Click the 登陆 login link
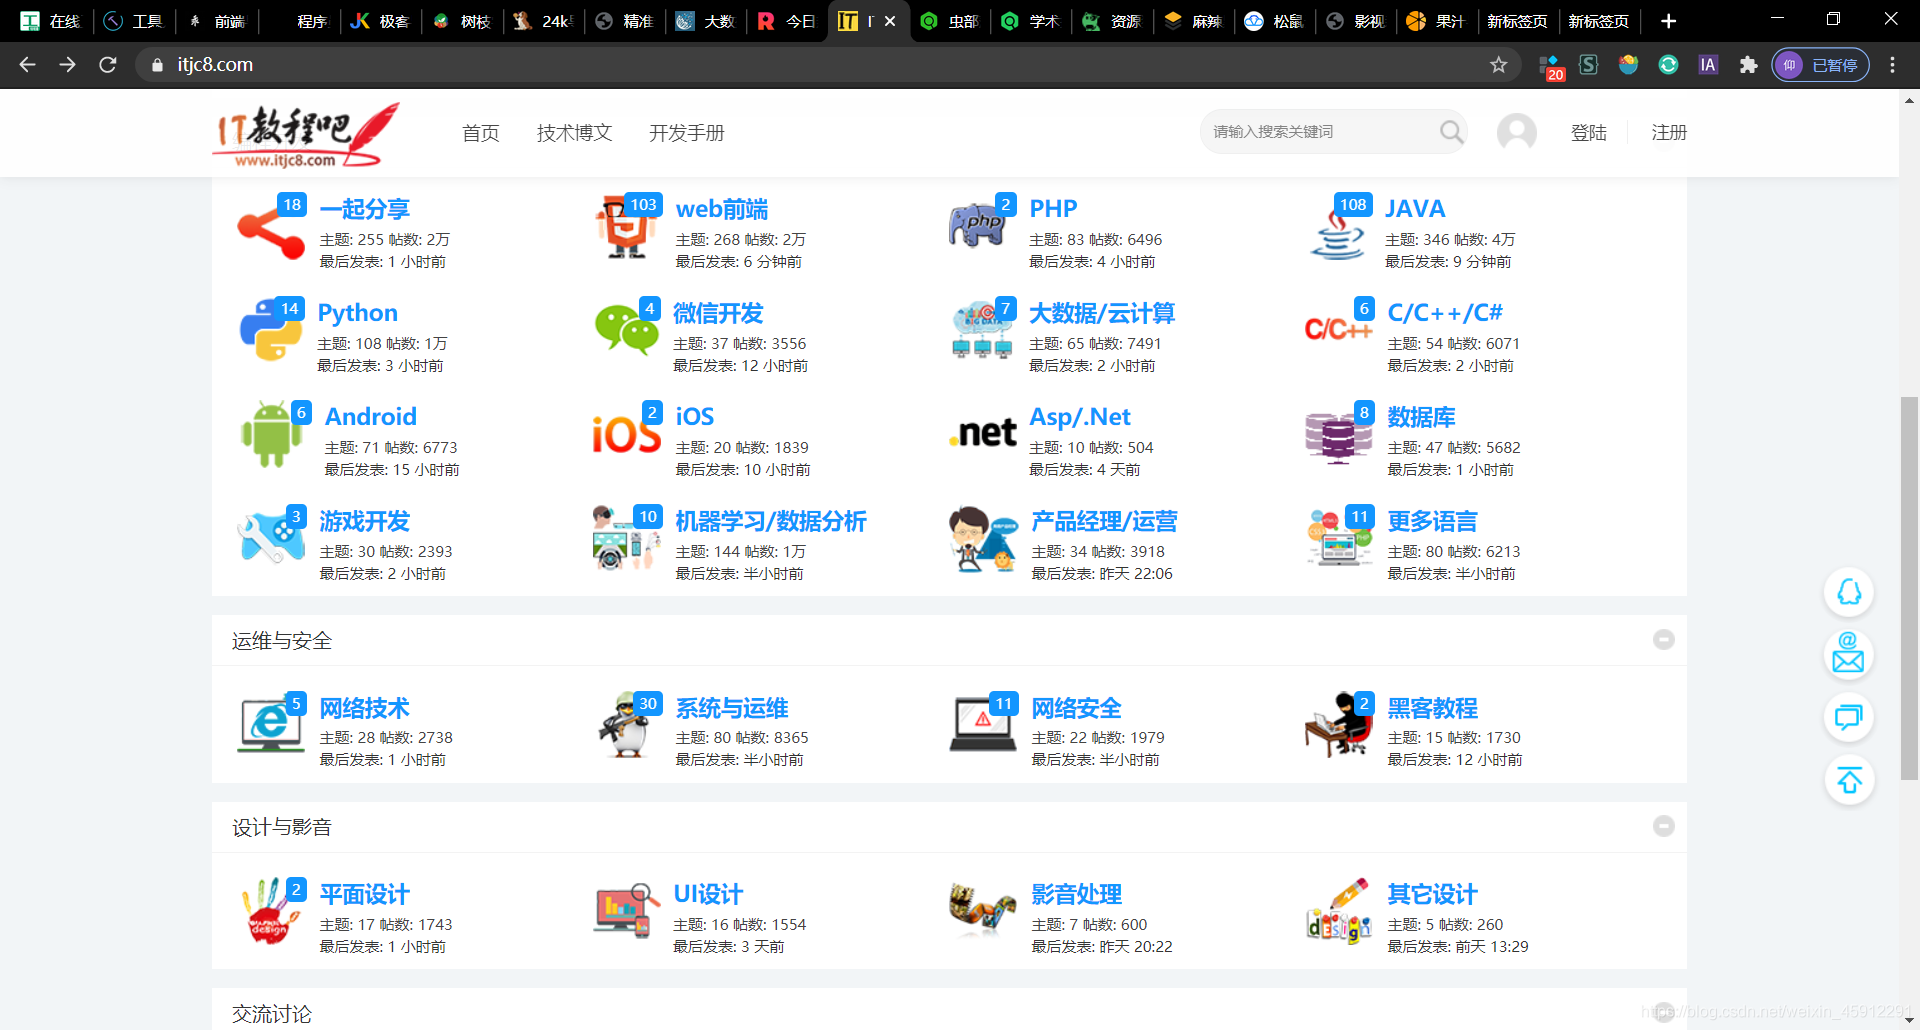Image resolution: width=1920 pixels, height=1030 pixels. click(x=1588, y=133)
